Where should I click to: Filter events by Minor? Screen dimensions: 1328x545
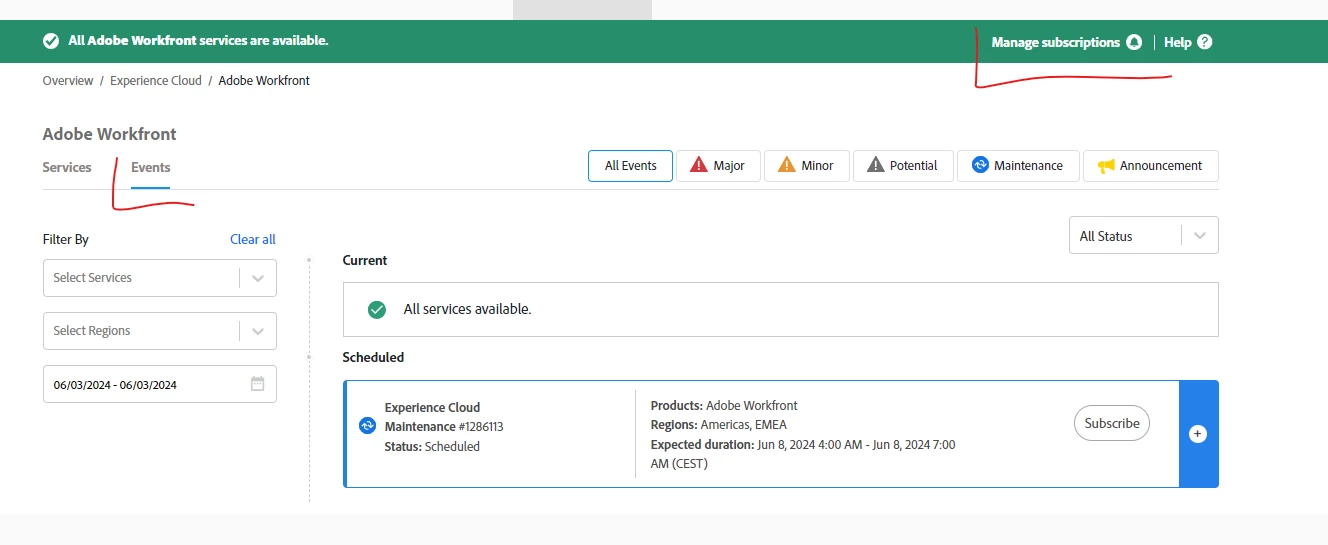coord(806,166)
